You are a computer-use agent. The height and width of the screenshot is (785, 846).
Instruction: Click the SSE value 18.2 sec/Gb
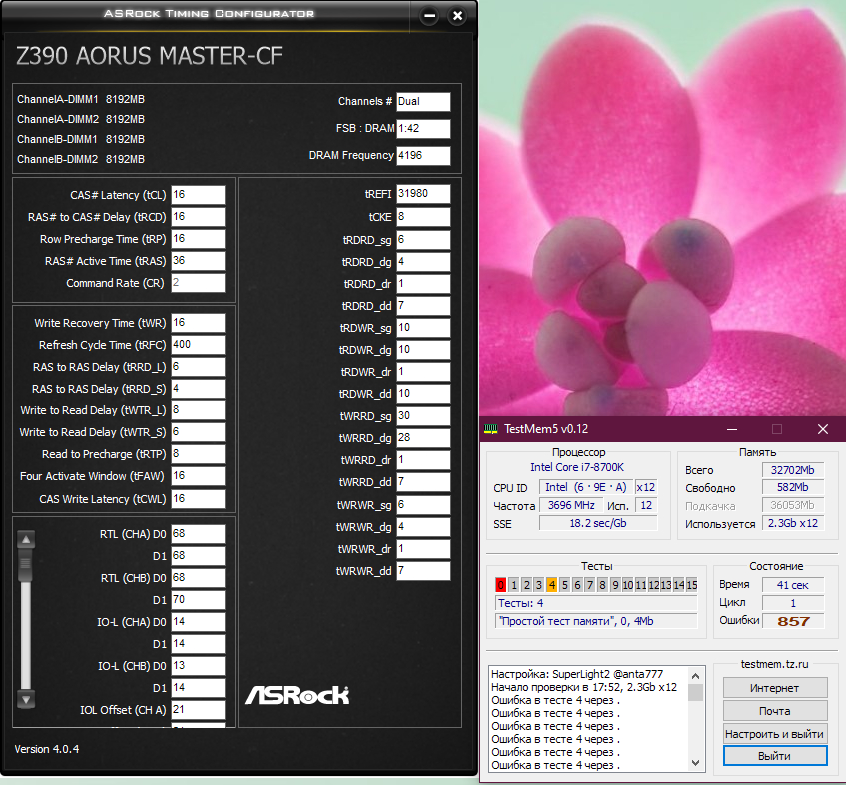click(x=598, y=523)
